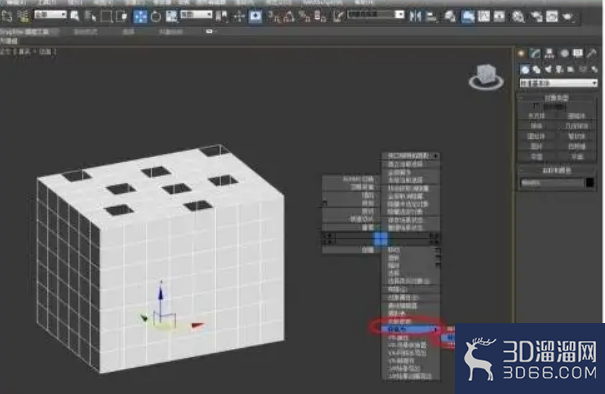Choose the Rectangular Selection Region tool

[x=106, y=16]
